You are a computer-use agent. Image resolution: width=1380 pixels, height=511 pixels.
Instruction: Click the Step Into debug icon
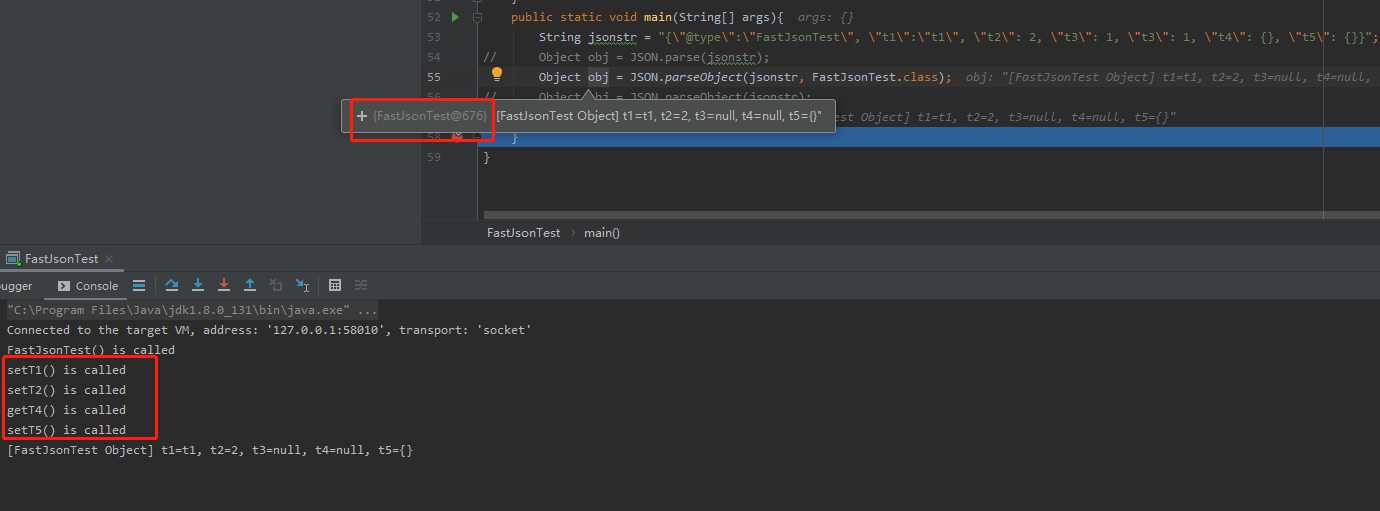click(x=198, y=285)
